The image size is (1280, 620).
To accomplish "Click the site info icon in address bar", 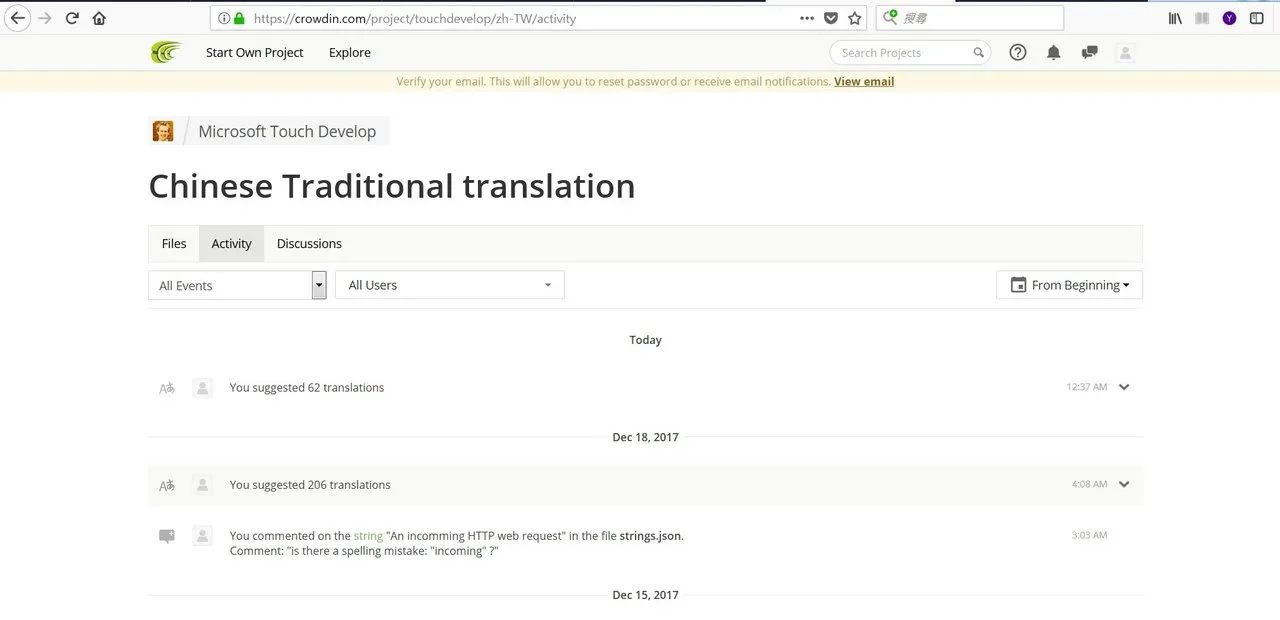I will coord(224,18).
